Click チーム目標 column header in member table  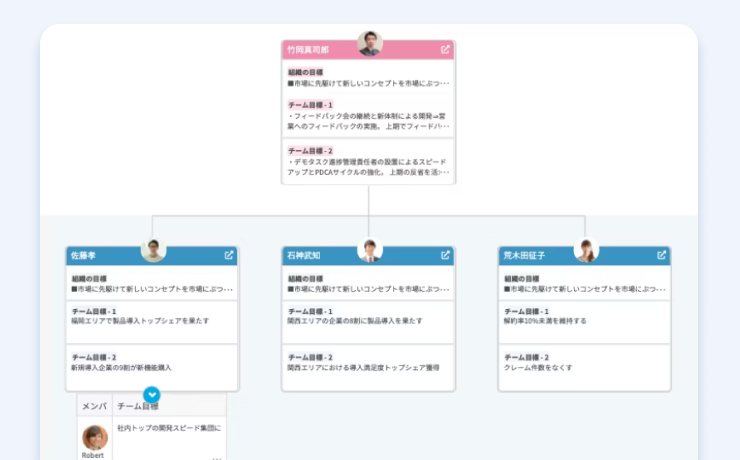coord(138,406)
